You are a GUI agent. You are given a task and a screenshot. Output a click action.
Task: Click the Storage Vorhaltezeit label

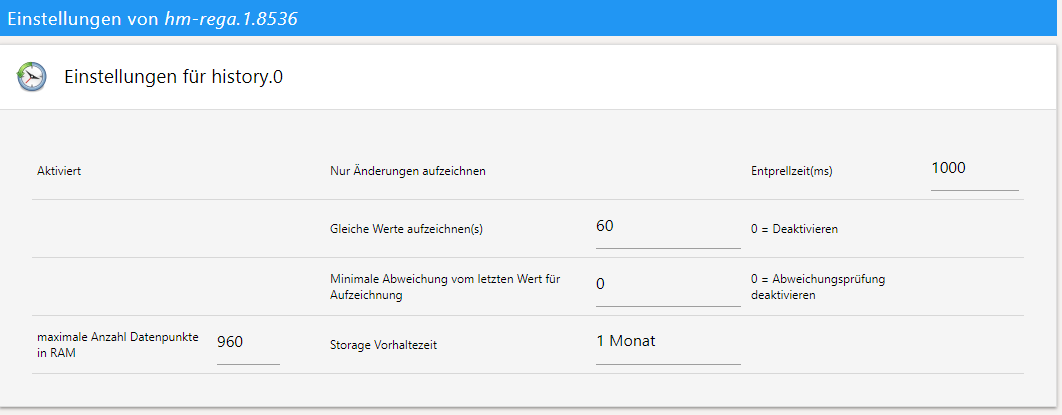click(384, 345)
